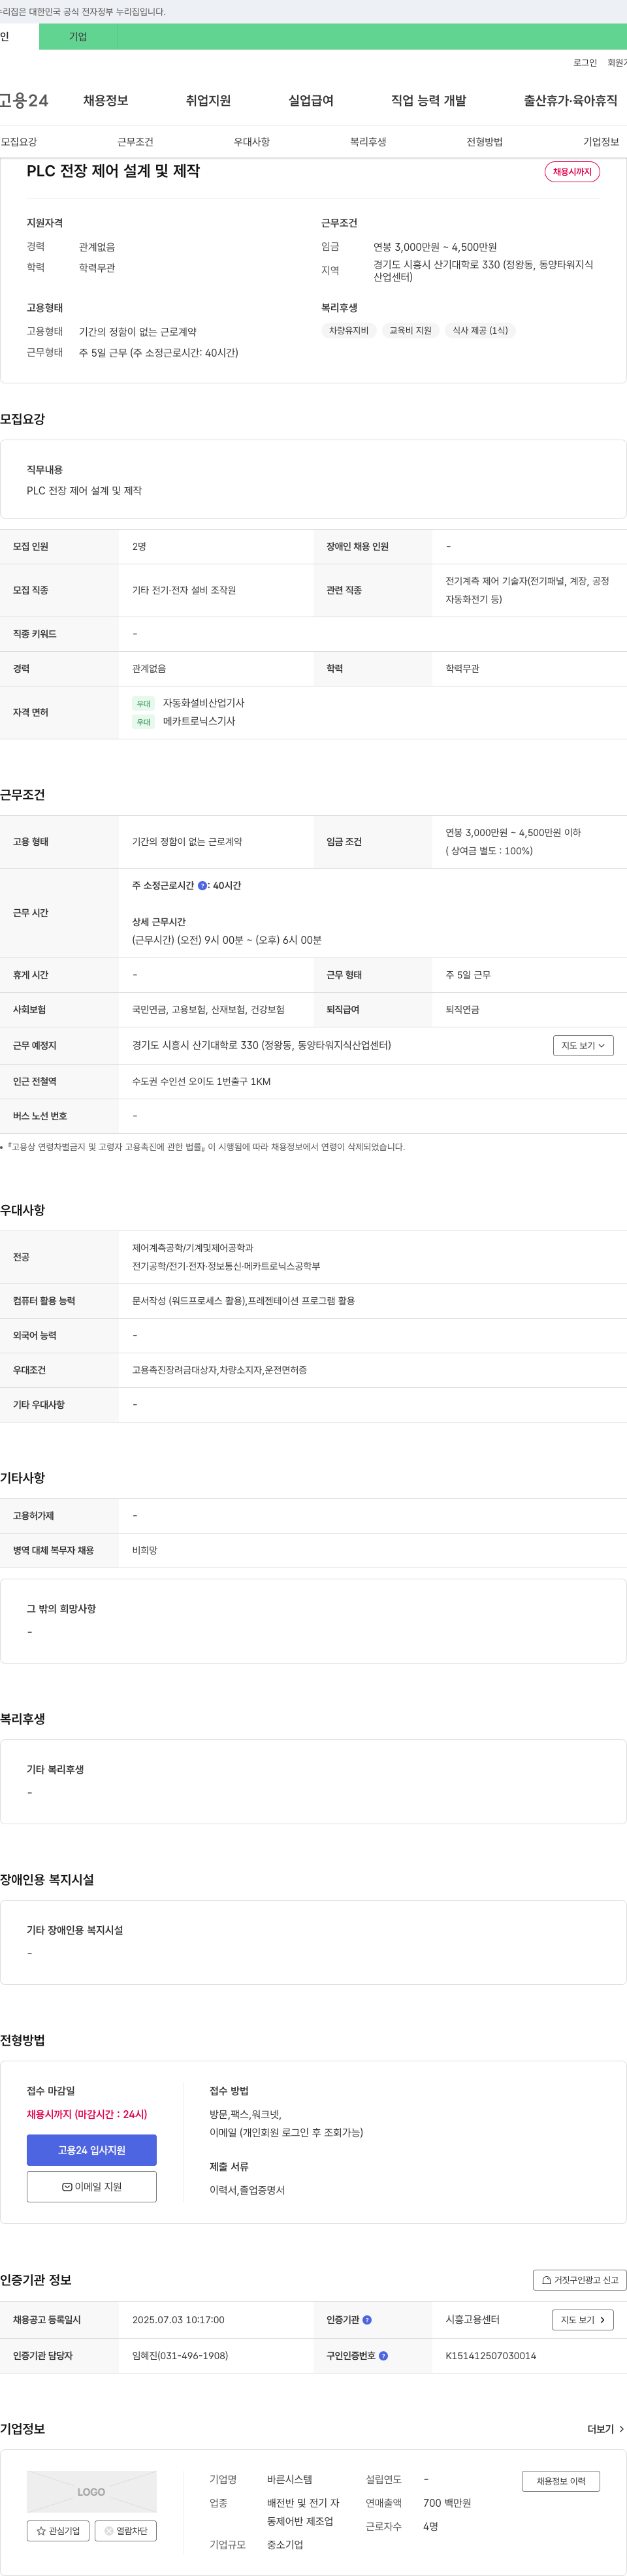Jump to the 모집요강 section tab
The width and height of the screenshot is (627, 2576).
pyautogui.click(x=19, y=142)
